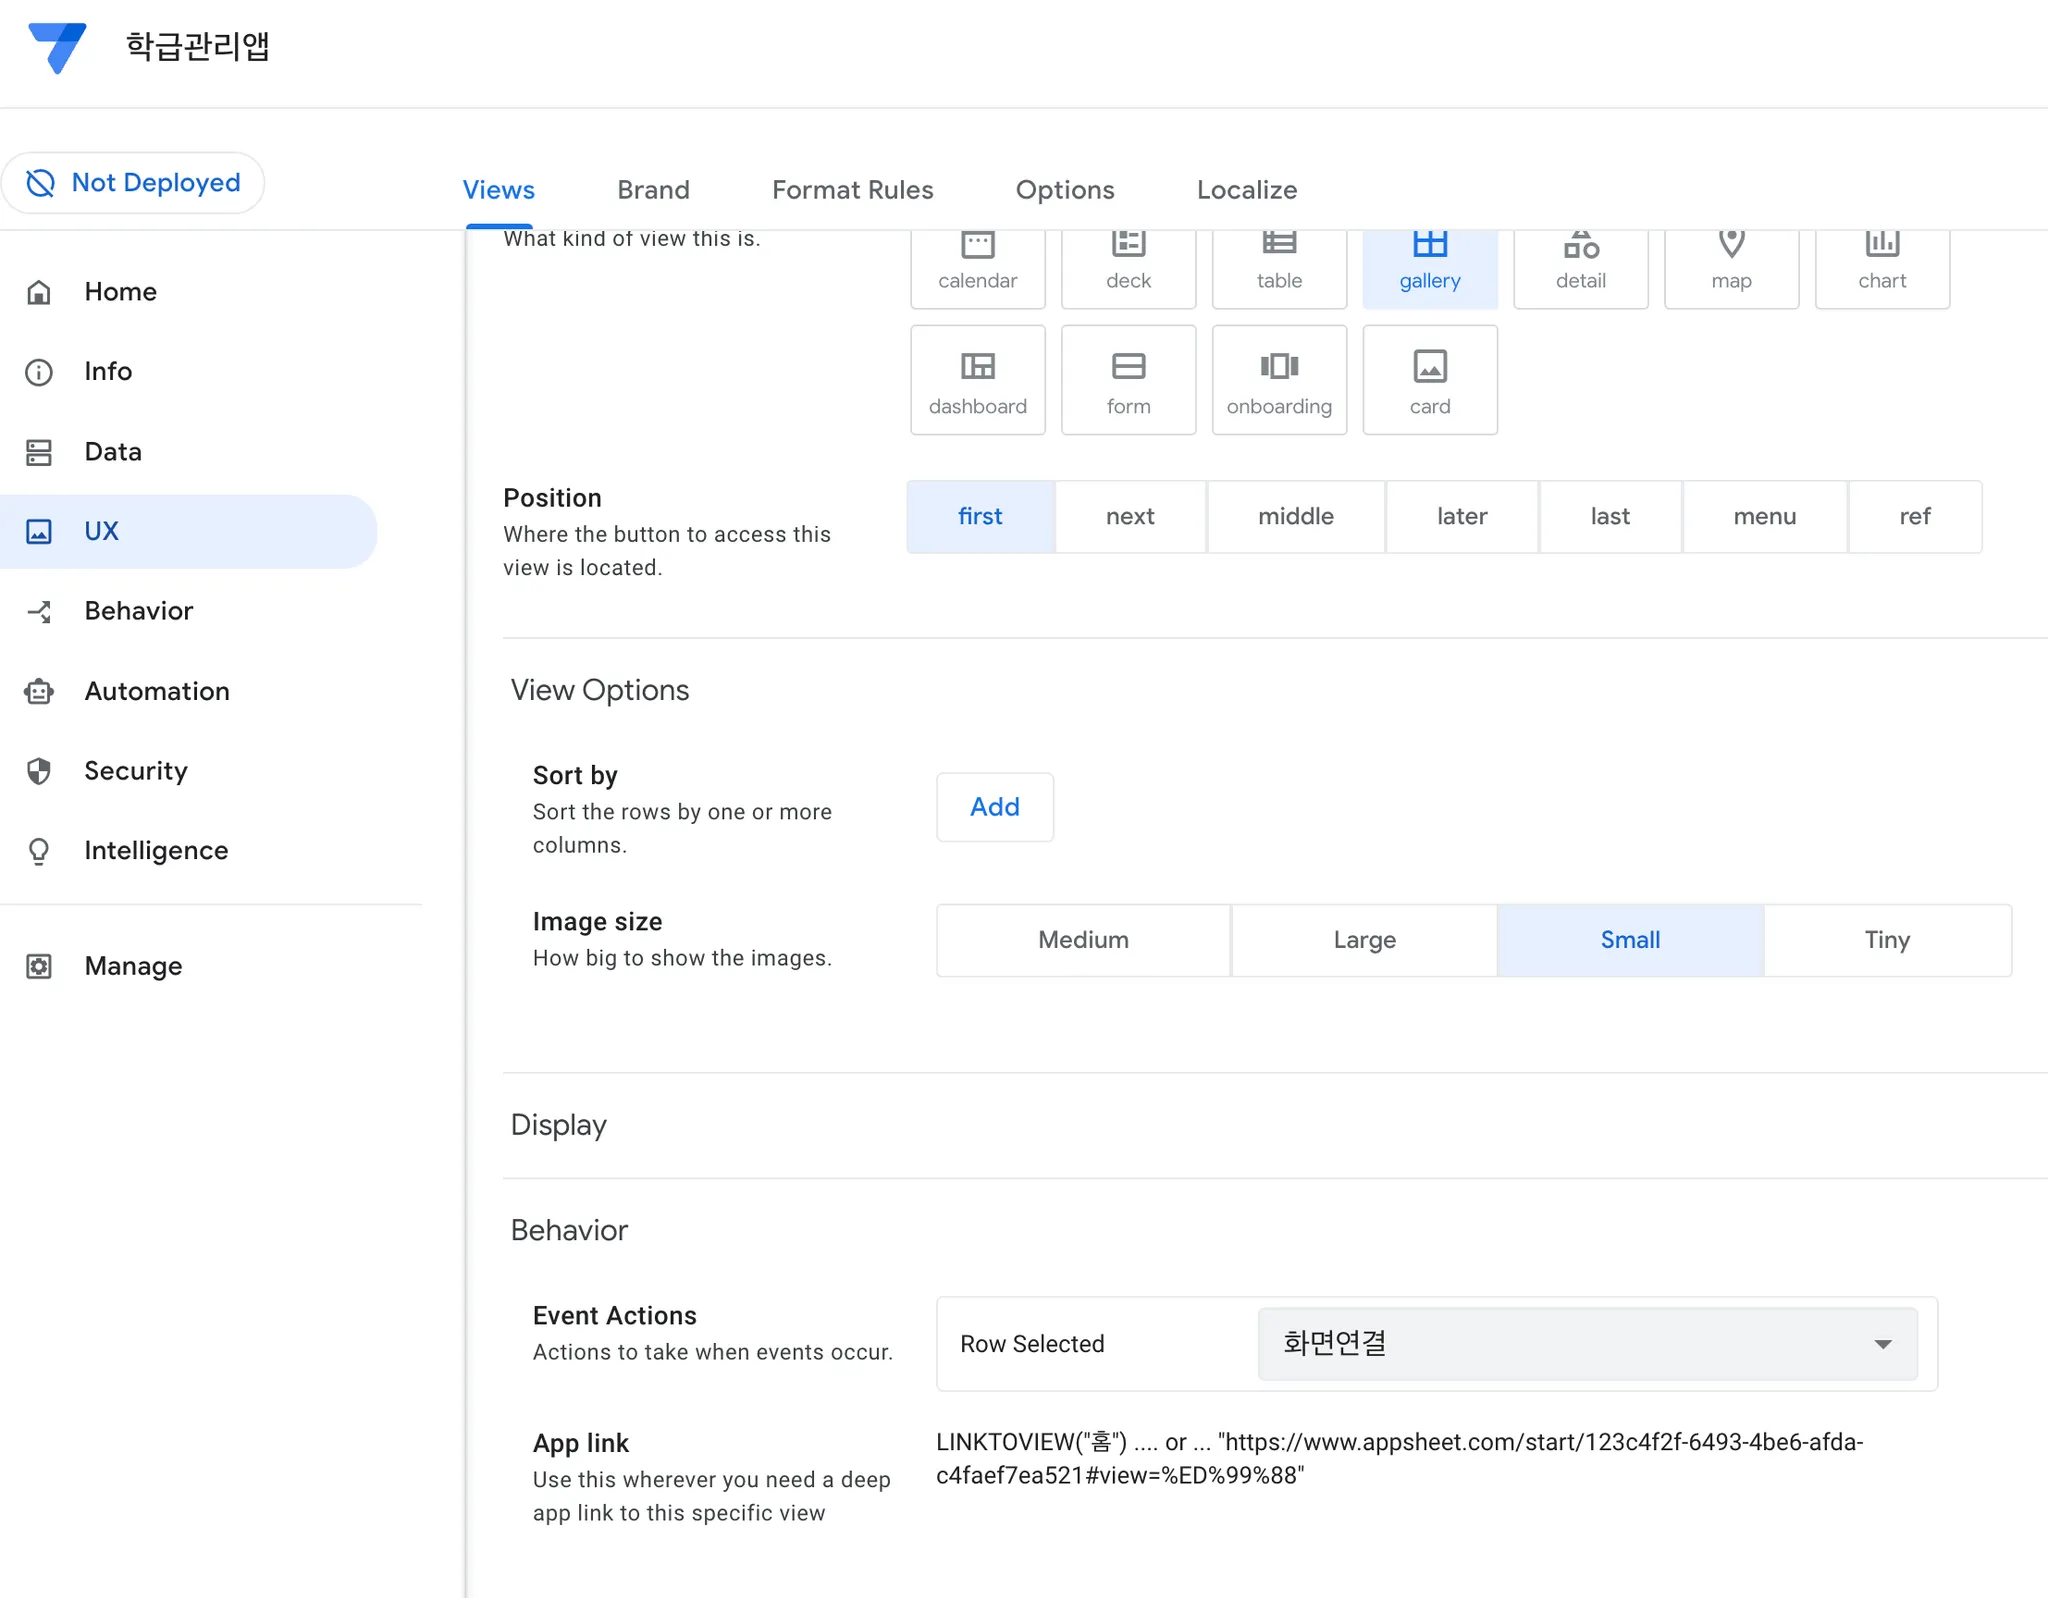The height and width of the screenshot is (1598, 2048).
Task: Collapse the View Options section
Action: (600, 690)
